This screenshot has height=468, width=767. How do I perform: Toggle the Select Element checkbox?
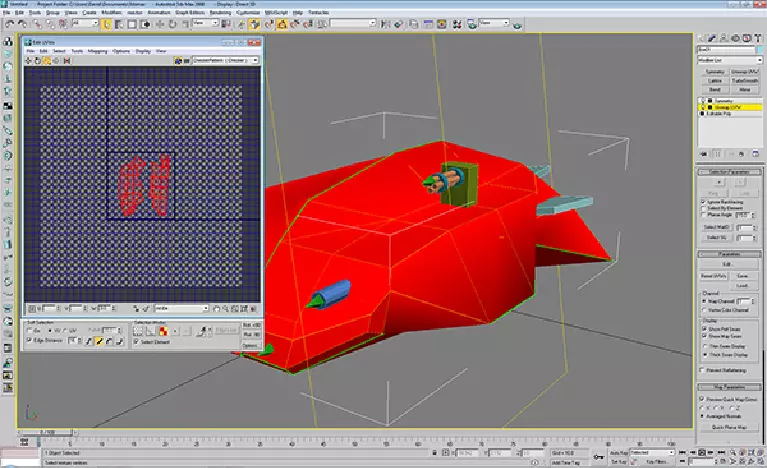pos(137,341)
